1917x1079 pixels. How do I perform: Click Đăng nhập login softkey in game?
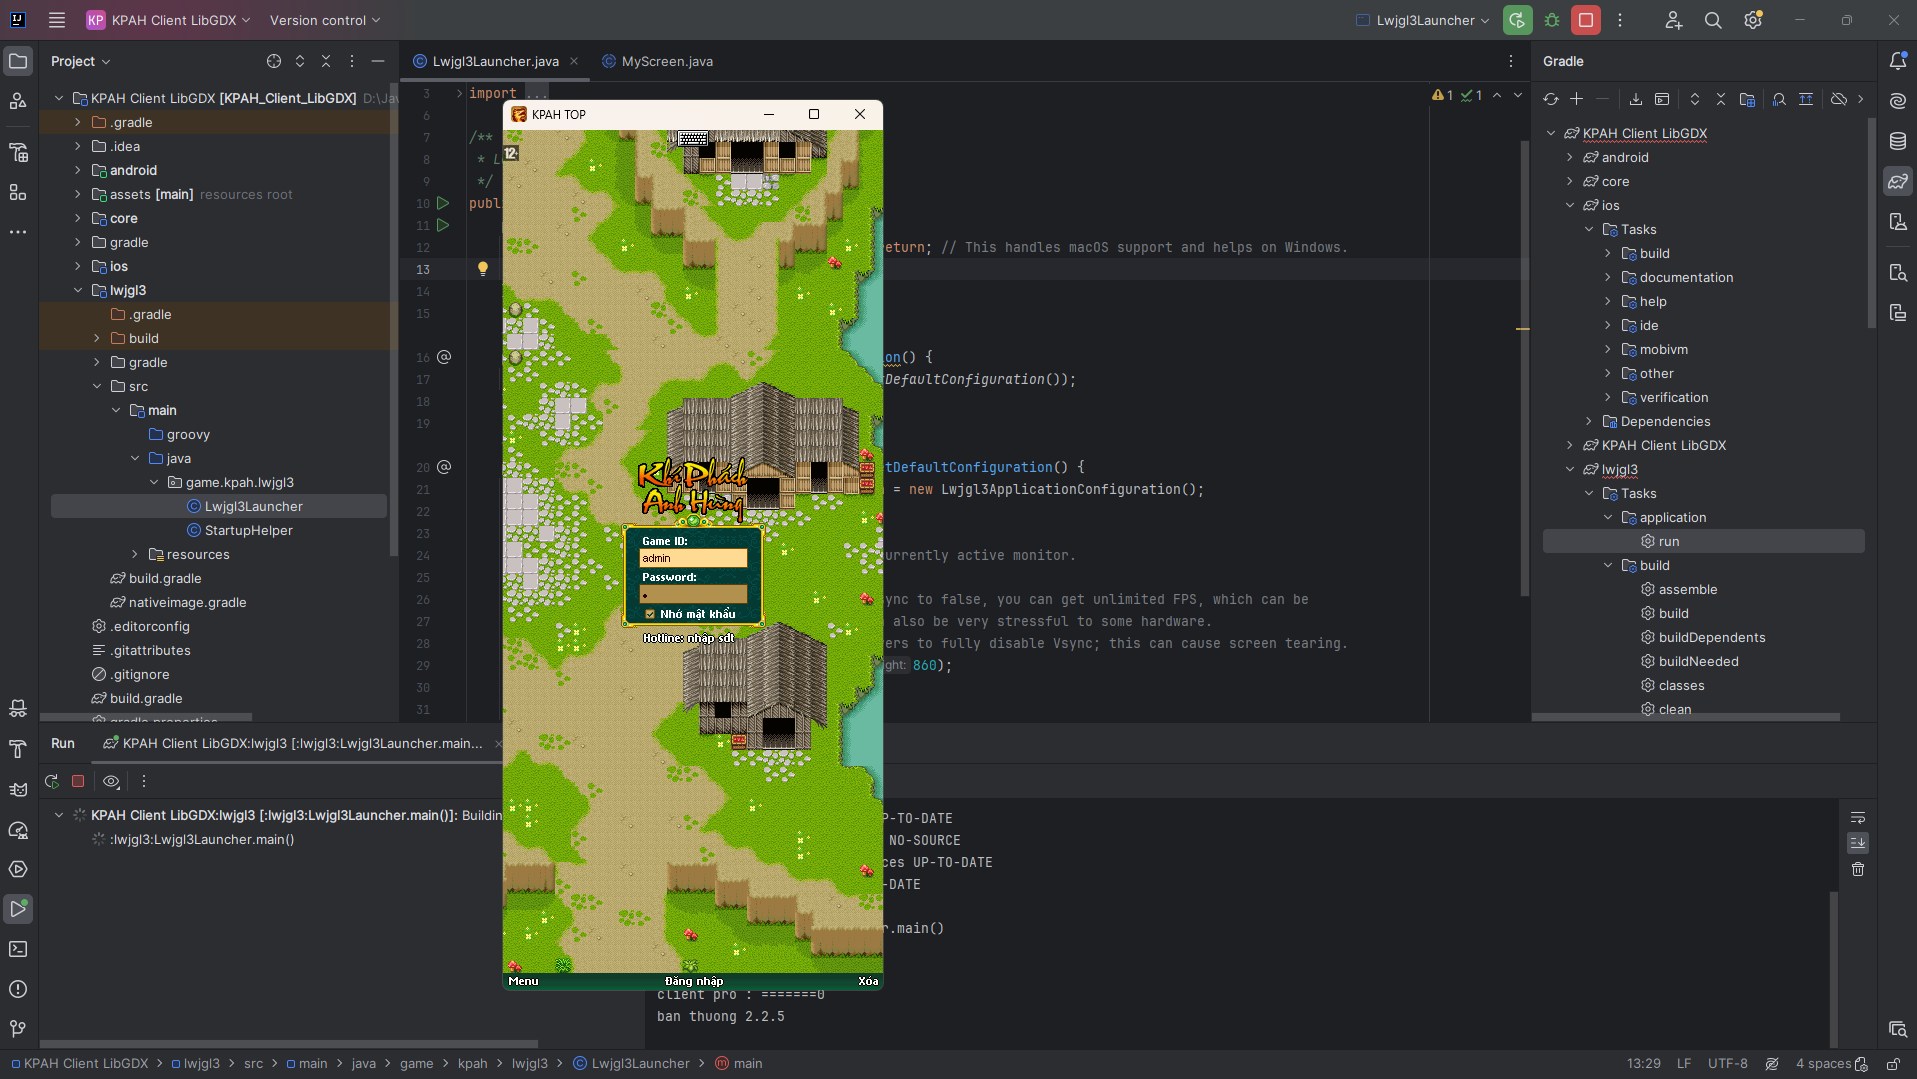(693, 981)
